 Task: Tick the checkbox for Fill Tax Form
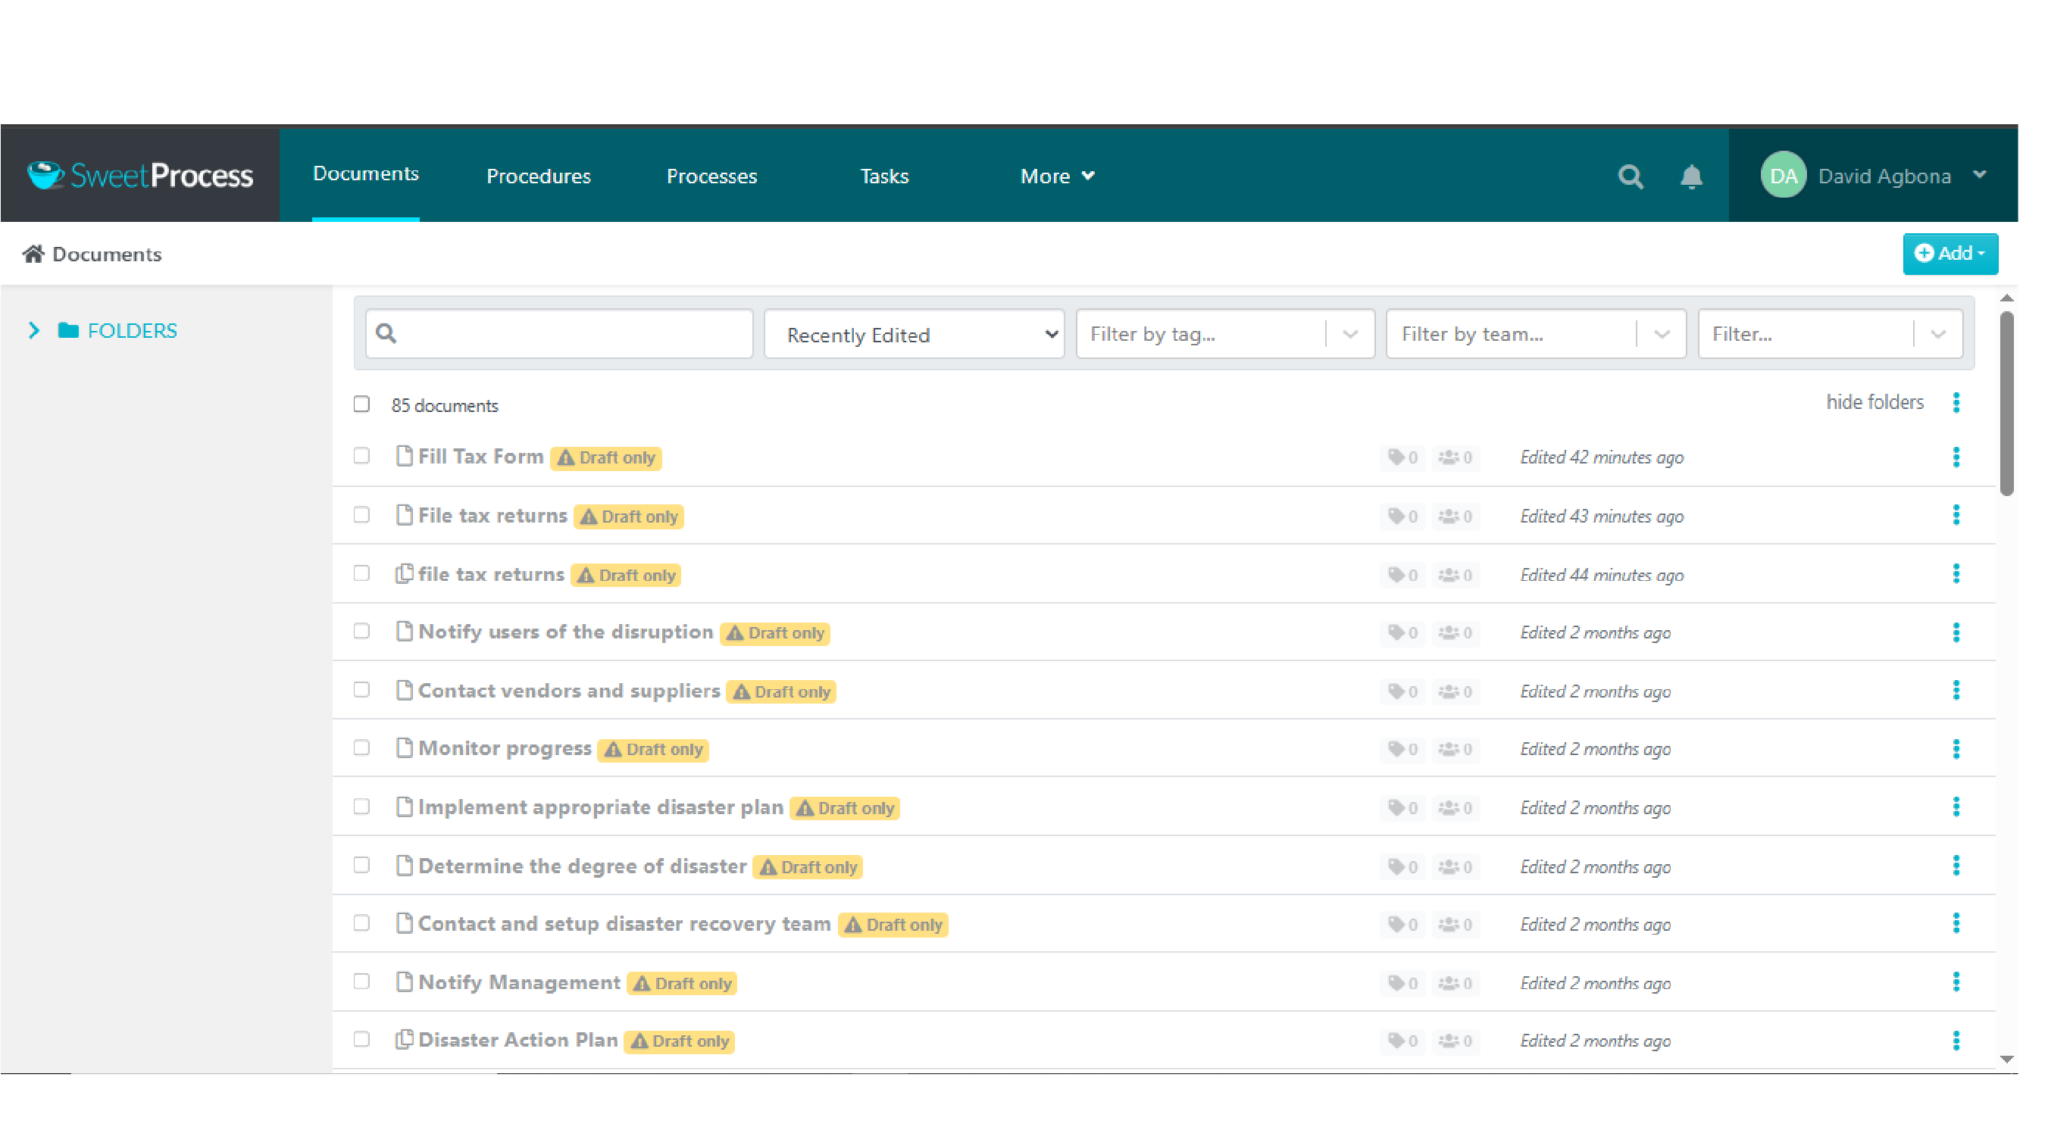coord(362,456)
